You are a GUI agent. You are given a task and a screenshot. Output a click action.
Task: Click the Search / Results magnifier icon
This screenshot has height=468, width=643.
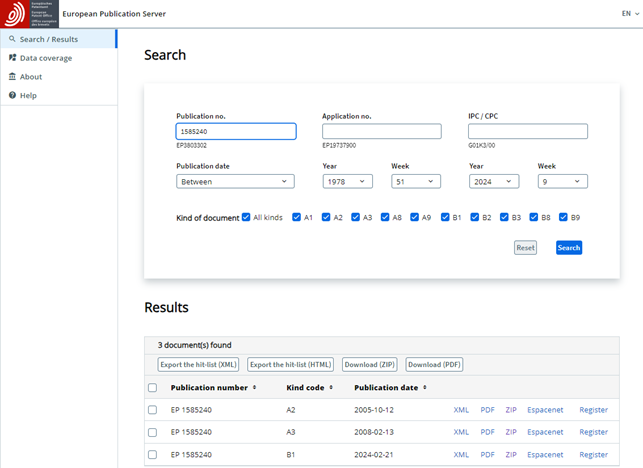pyautogui.click(x=12, y=39)
